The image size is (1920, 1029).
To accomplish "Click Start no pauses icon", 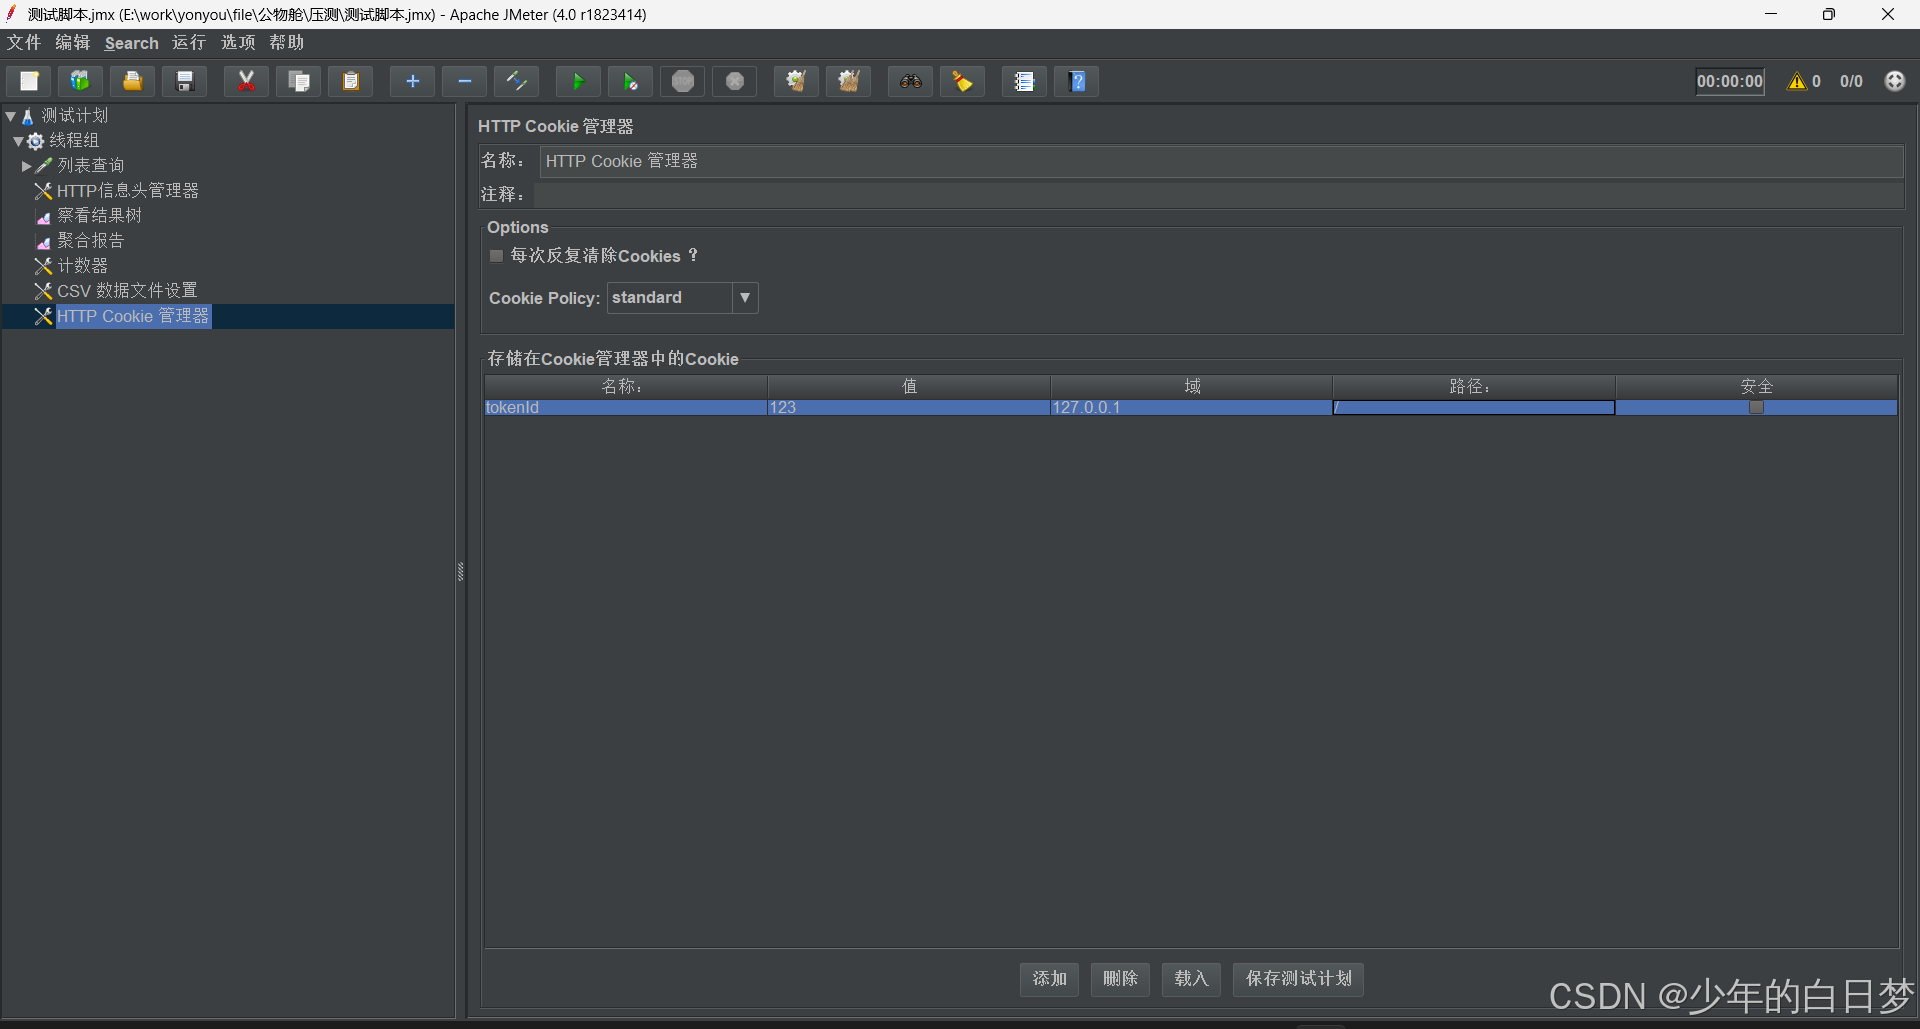I will coord(630,81).
